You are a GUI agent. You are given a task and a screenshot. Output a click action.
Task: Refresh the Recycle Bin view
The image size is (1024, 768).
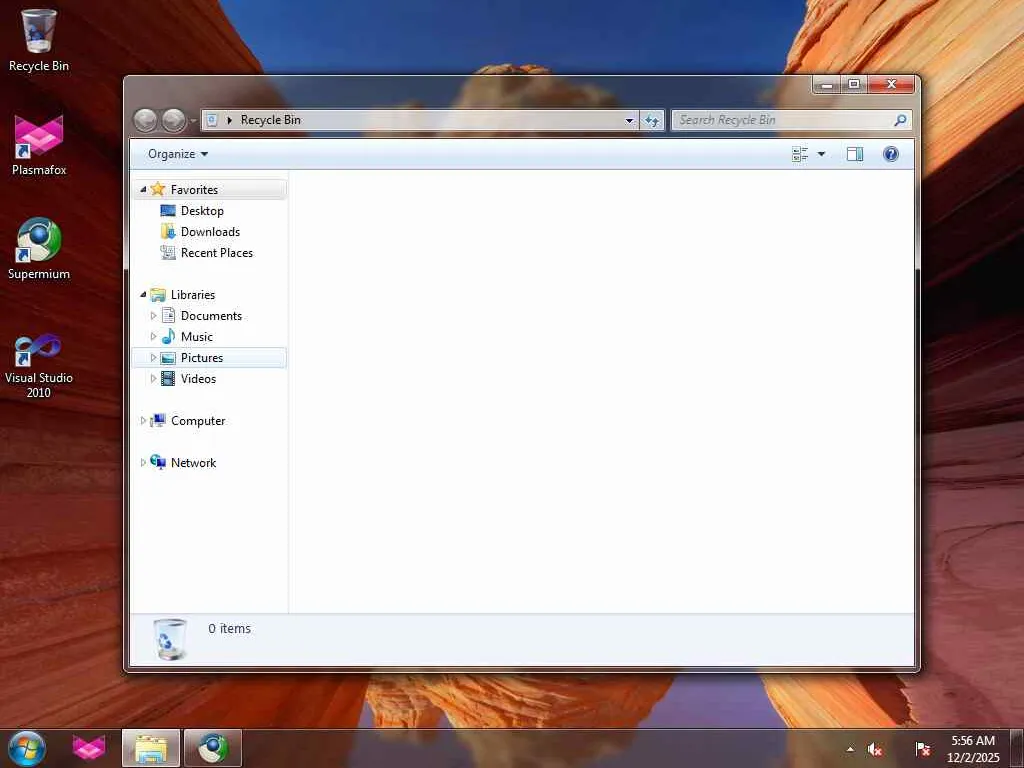(x=652, y=120)
